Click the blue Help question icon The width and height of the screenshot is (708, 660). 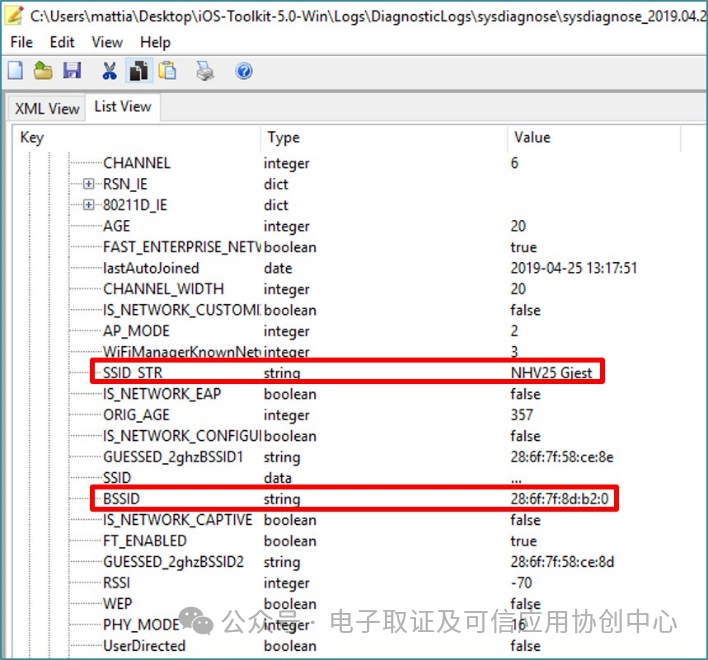pyautogui.click(x=244, y=71)
